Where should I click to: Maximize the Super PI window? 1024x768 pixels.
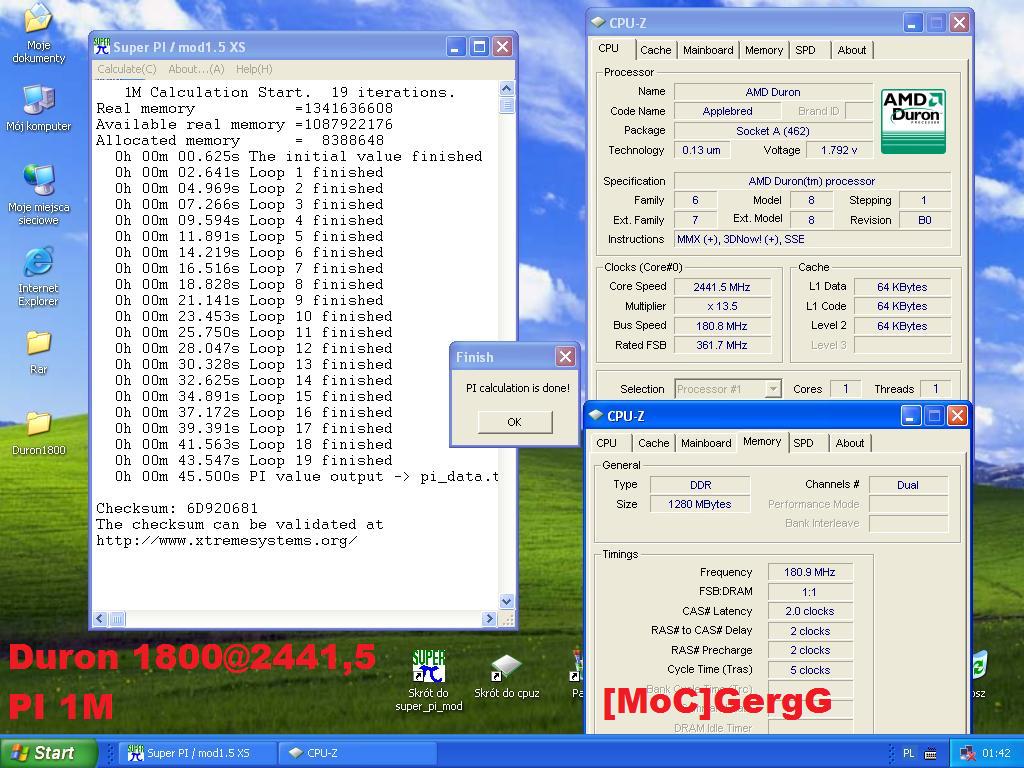click(479, 46)
